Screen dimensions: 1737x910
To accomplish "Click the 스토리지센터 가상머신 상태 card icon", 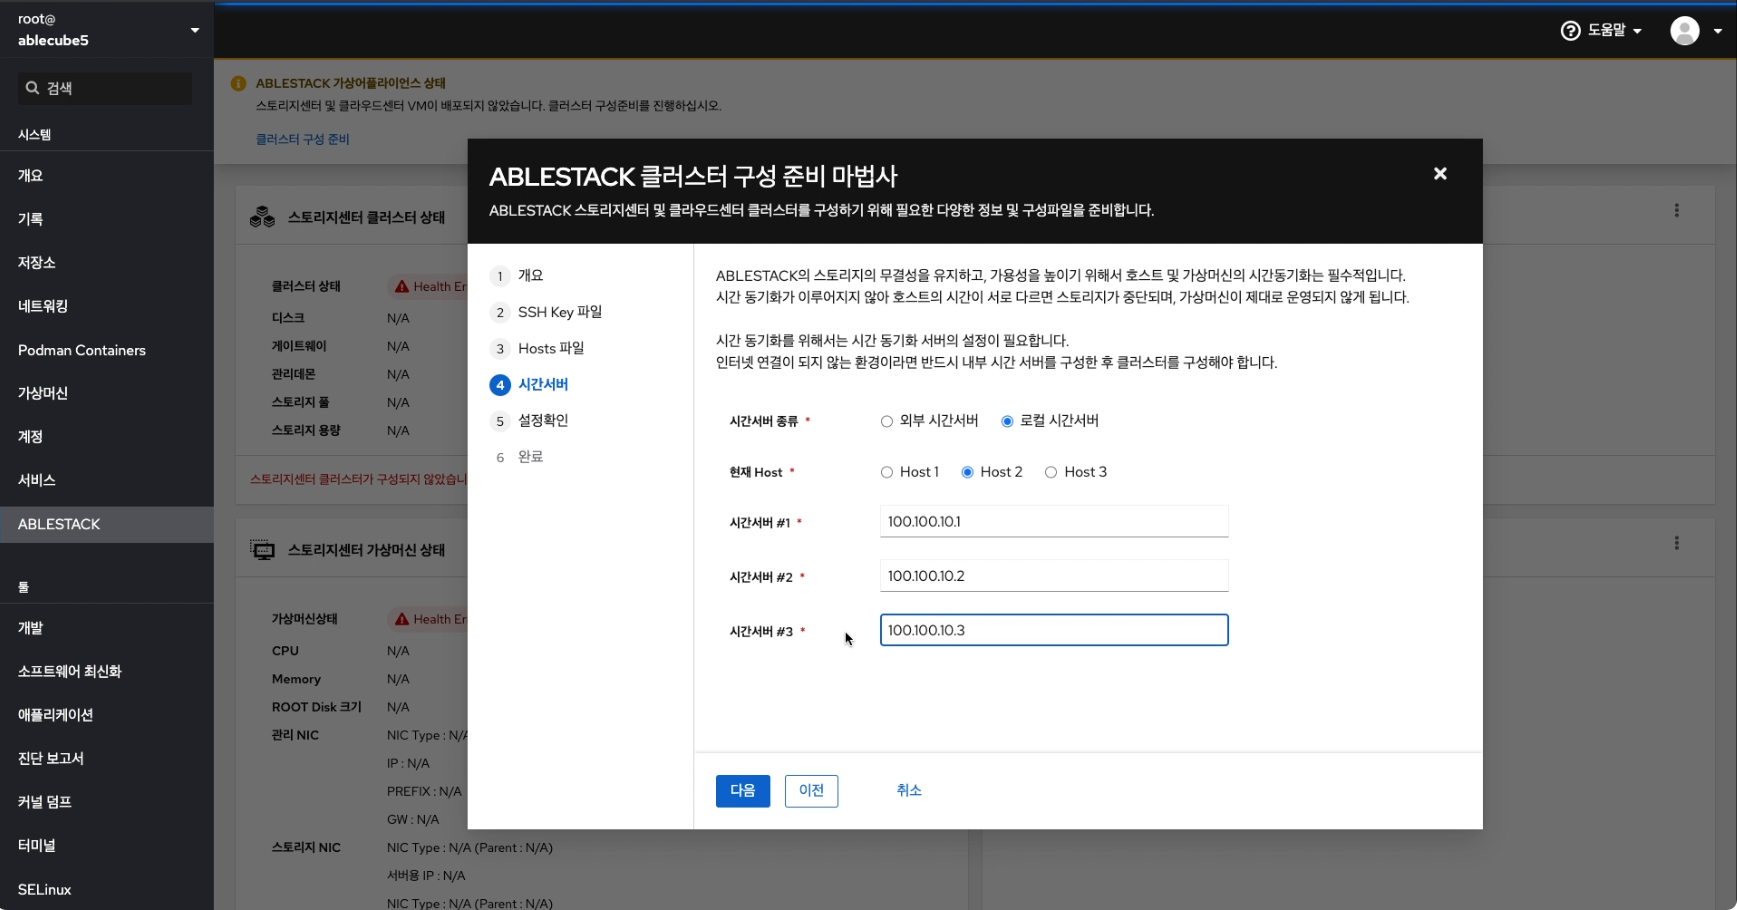I will (x=262, y=550).
